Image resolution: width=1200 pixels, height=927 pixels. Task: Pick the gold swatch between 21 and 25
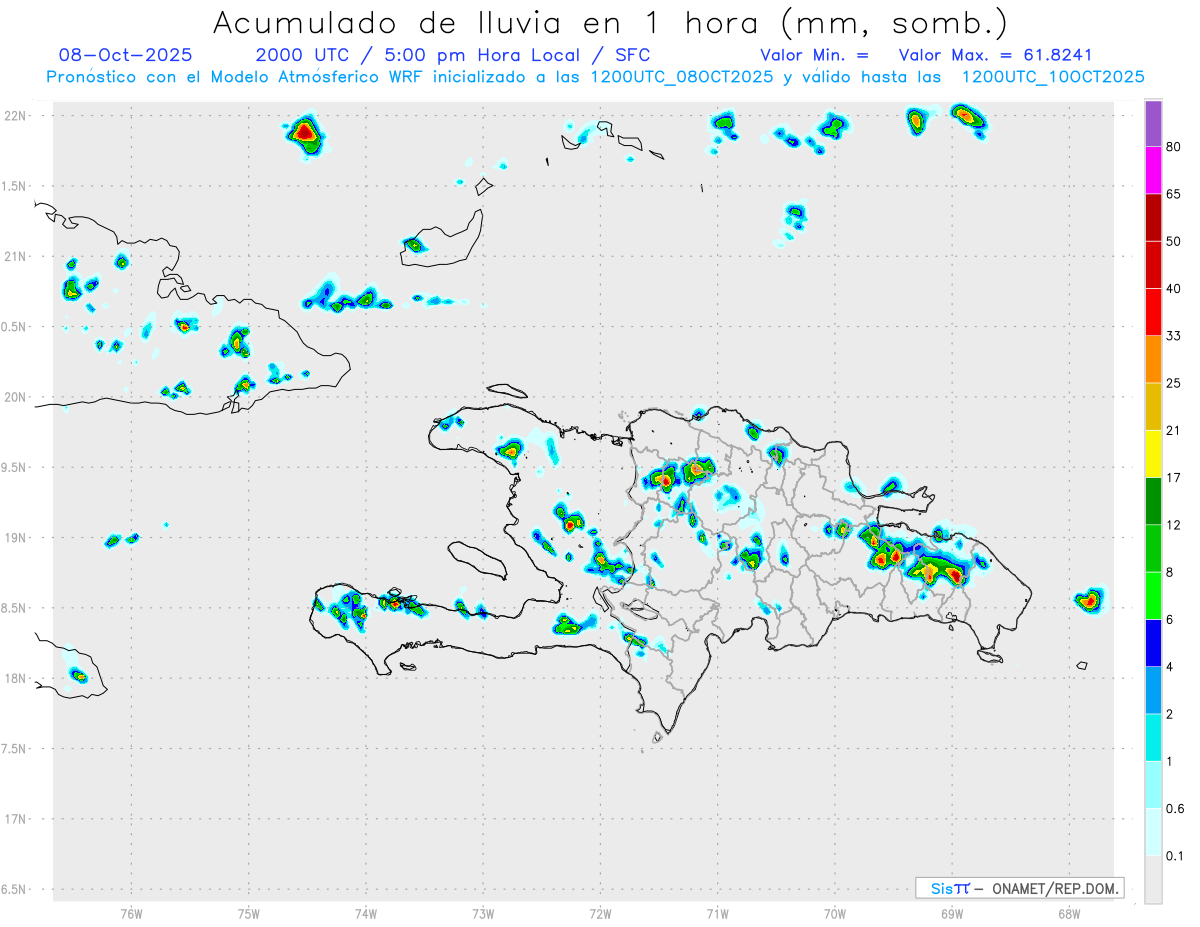1153,406
